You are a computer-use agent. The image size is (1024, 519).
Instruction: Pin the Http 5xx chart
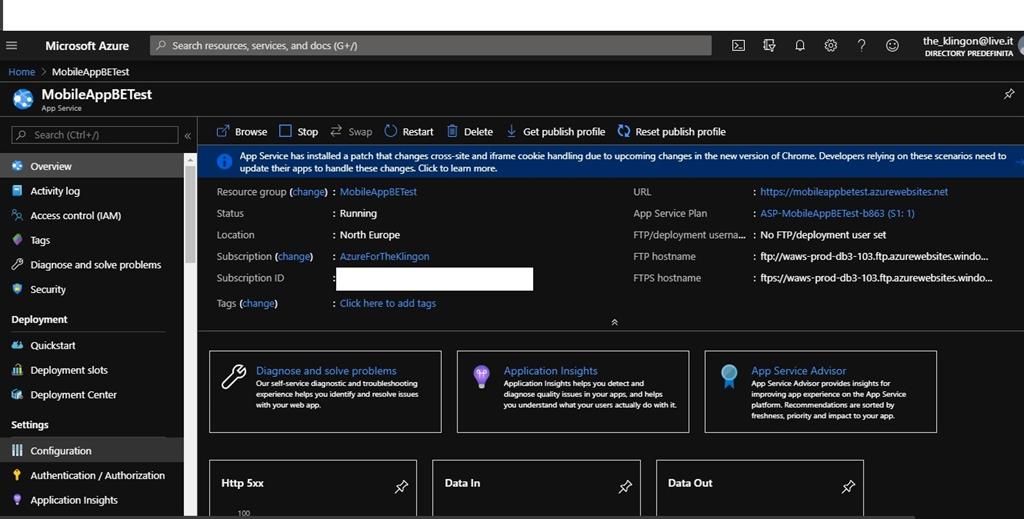[401, 486]
